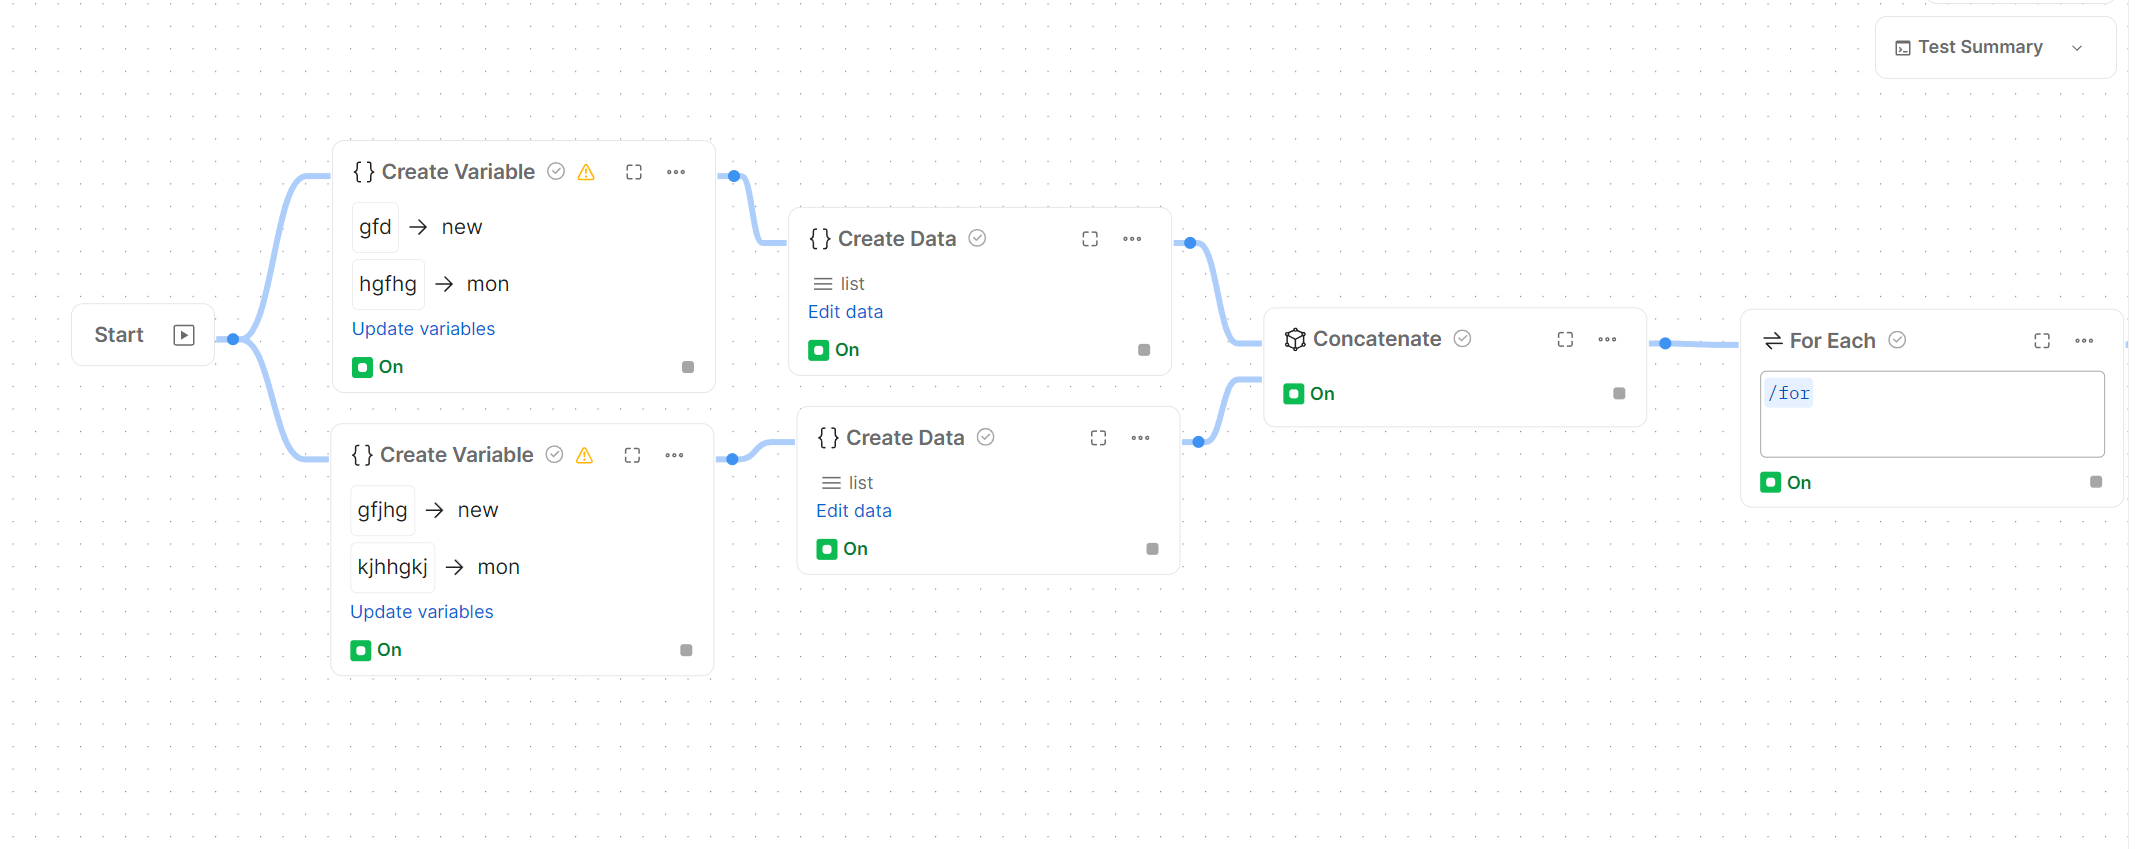Click the checkmark badge on the Concatenate node

pyautogui.click(x=1461, y=339)
